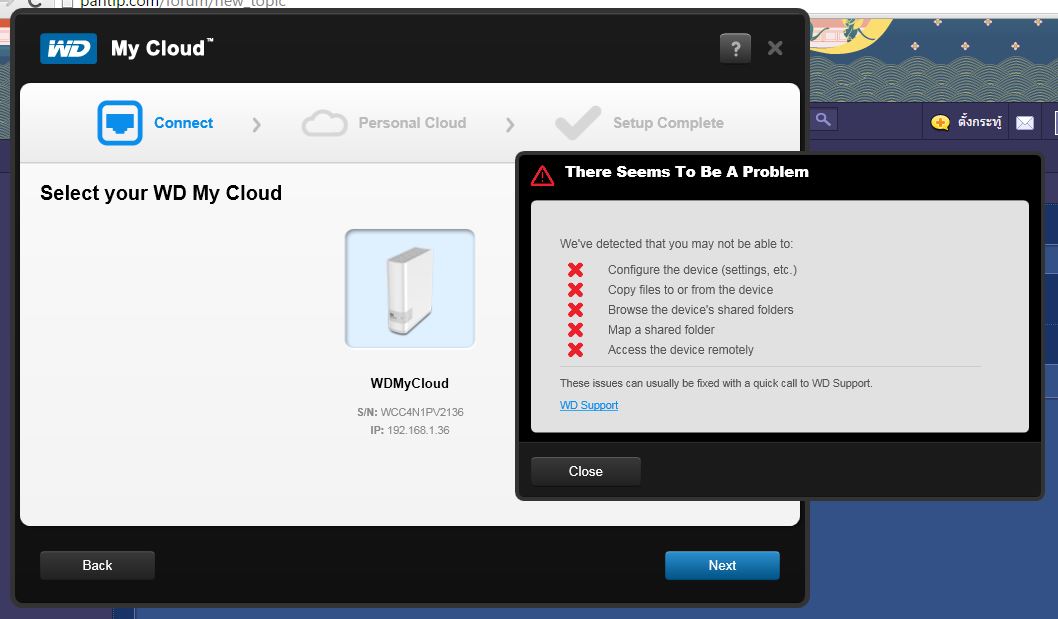Click the red warning triangle icon
The image size is (1058, 619).
(x=542, y=176)
